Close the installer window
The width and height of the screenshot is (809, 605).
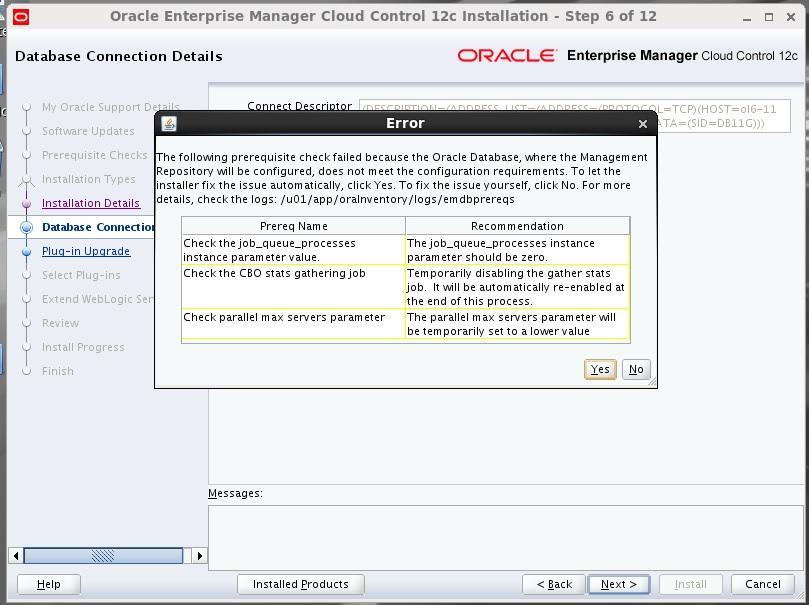(x=790, y=17)
